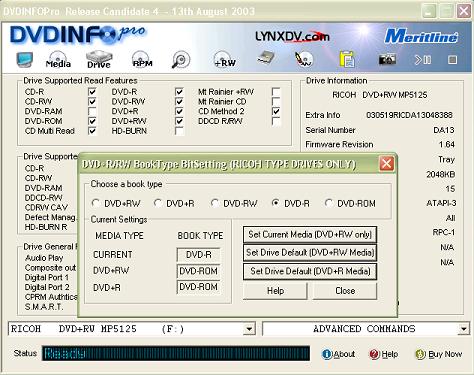Select the DVD-RW book type radio
This screenshot has width=474, height=375.
coord(215,203)
